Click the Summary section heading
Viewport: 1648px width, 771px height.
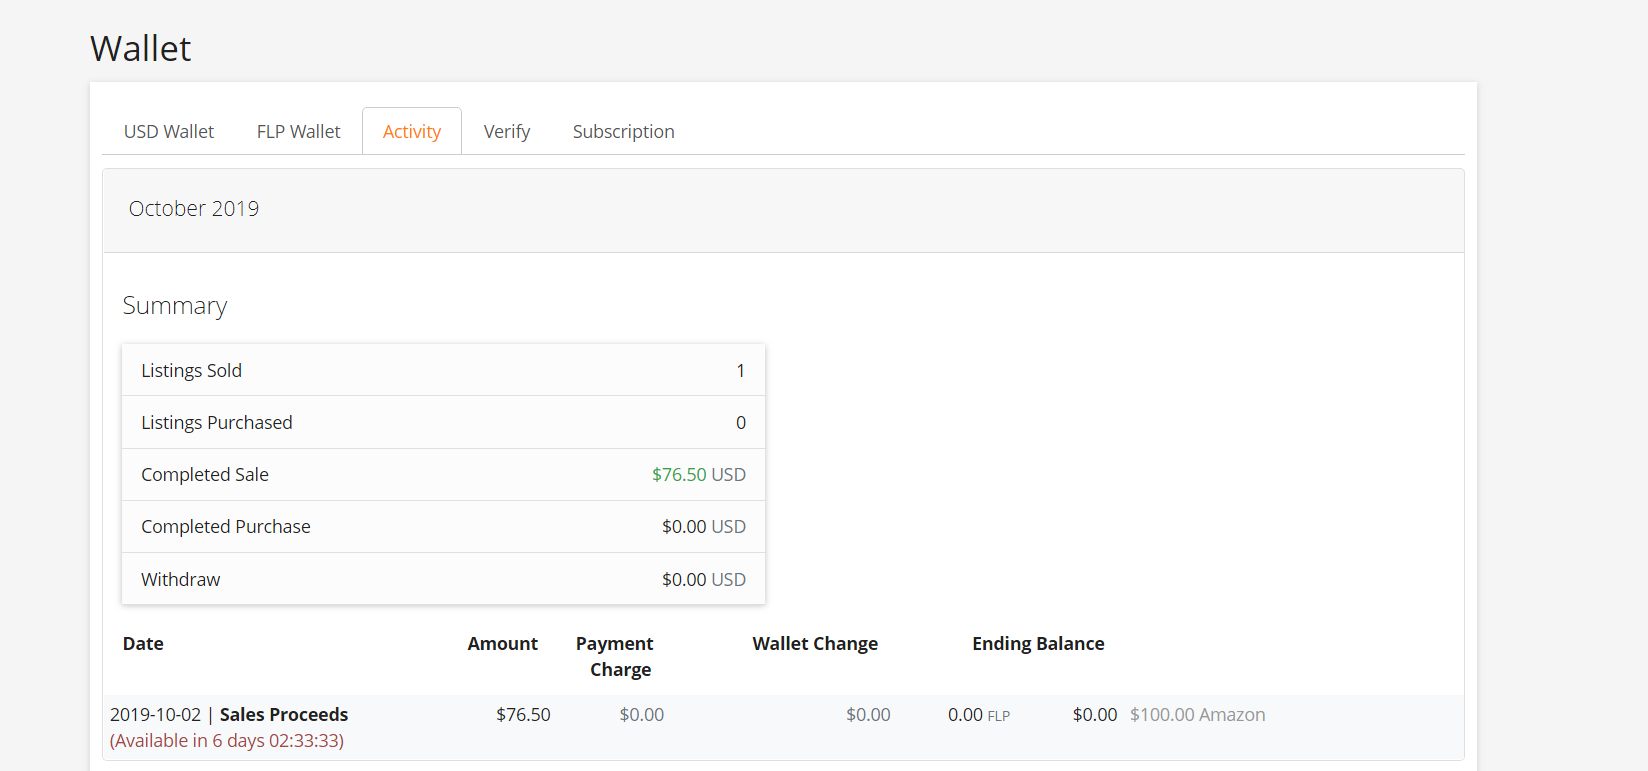175,306
